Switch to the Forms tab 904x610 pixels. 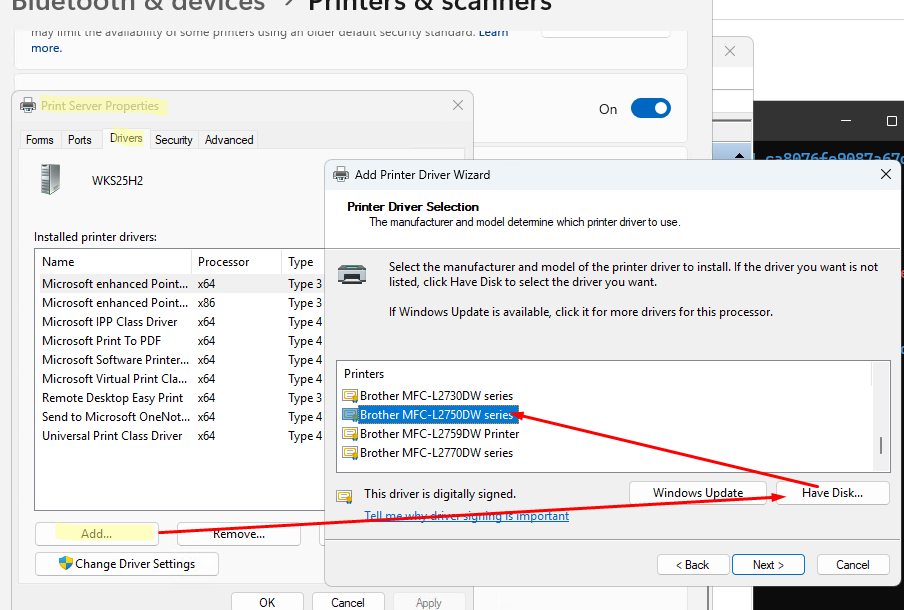40,140
